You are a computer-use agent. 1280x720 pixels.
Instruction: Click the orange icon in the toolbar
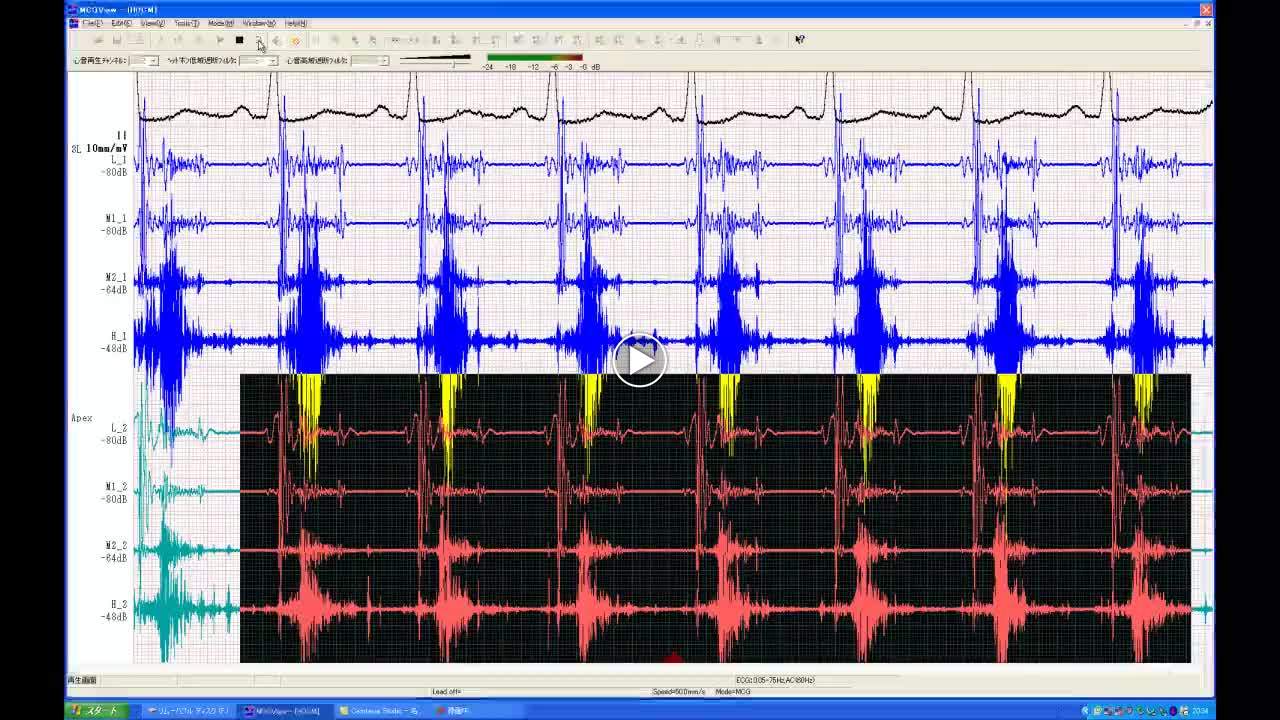pyautogui.click(x=295, y=41)
